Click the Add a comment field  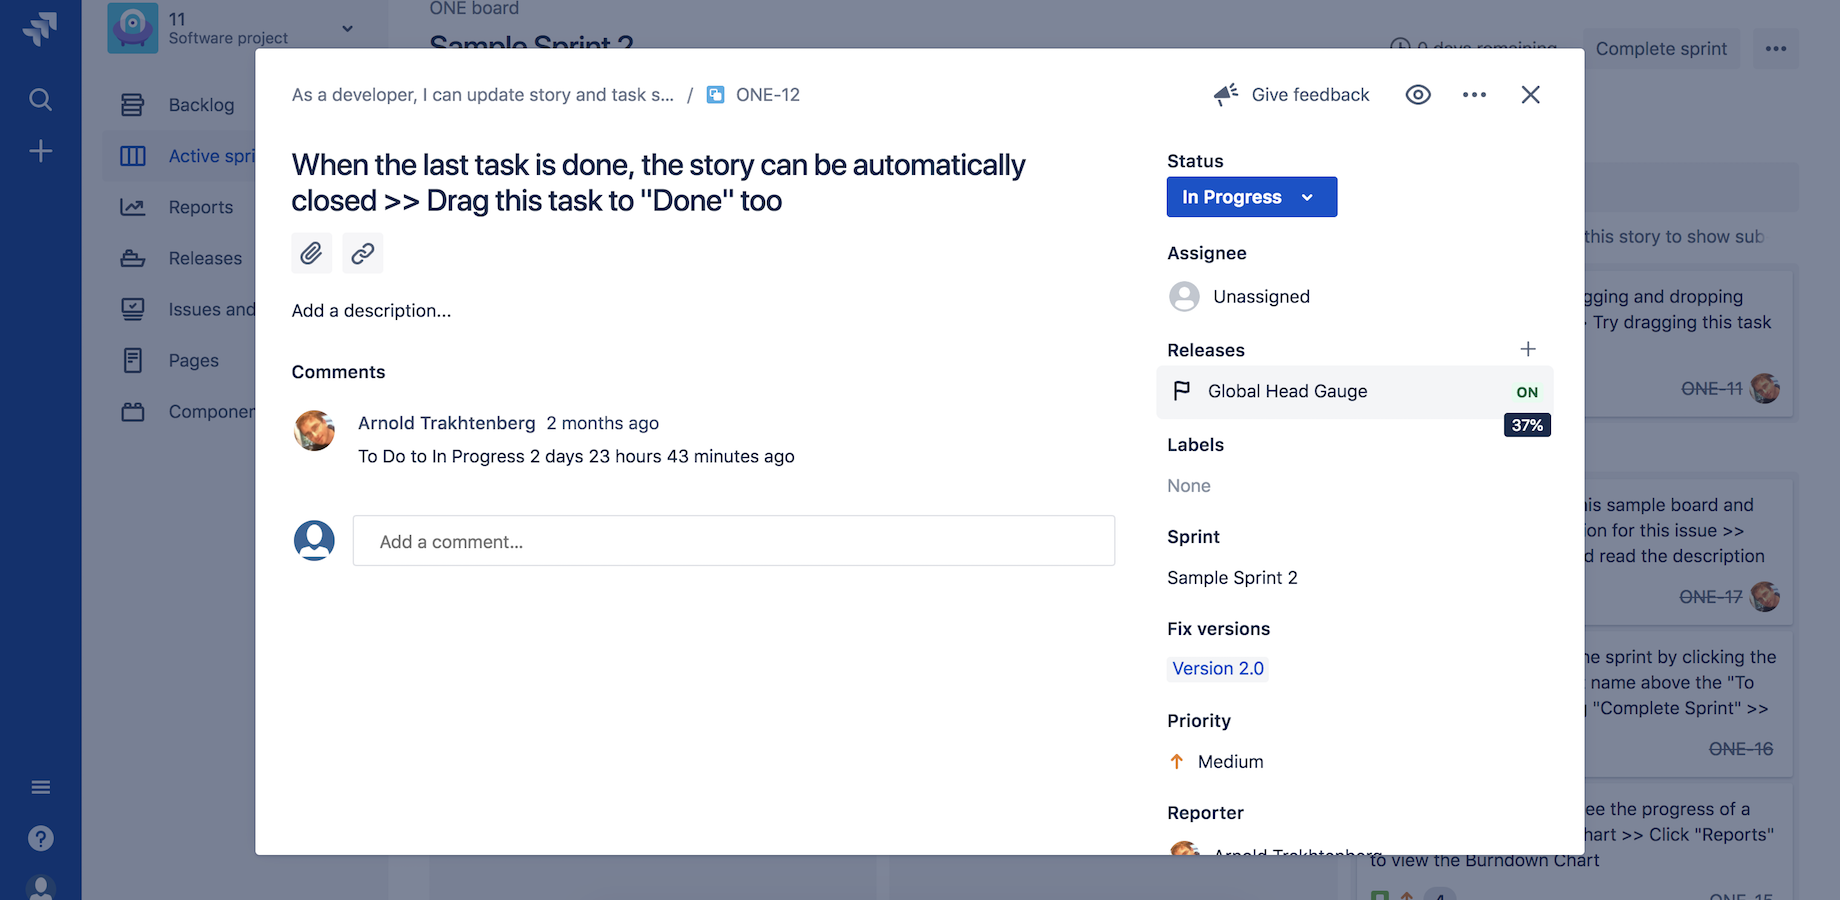pyautogui.click(x=733, y=541)
